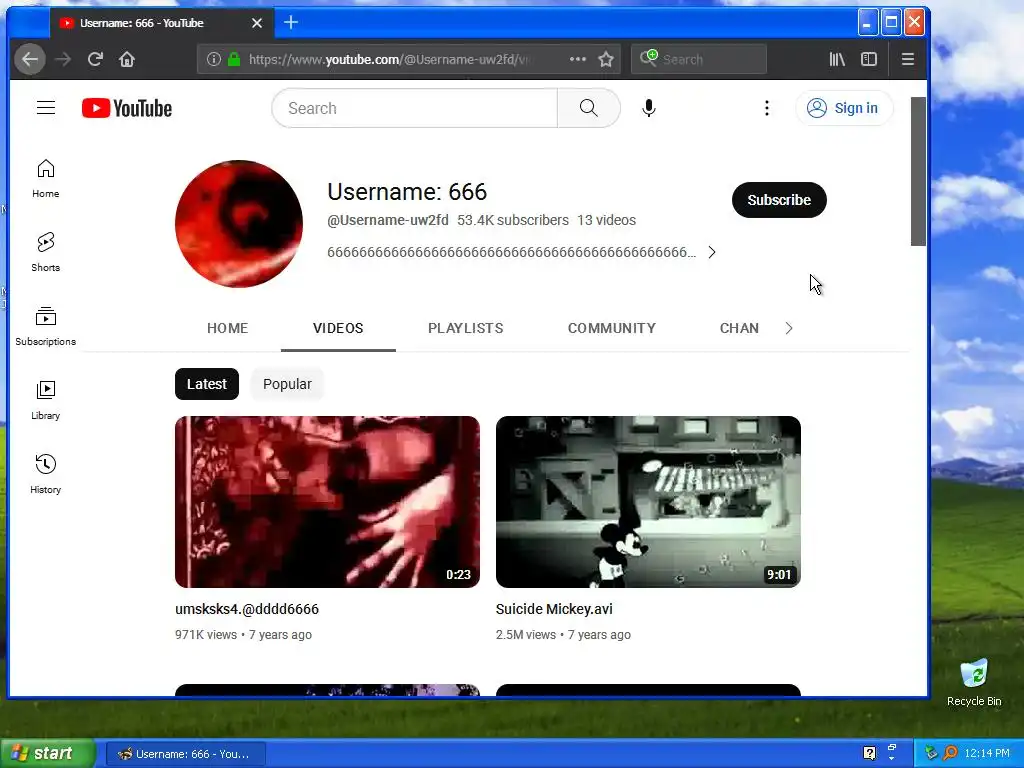Switch to the channel HOME tab
Viewport: 1024px width, 768px height.
pyautogui.click(x=227, y=328)
